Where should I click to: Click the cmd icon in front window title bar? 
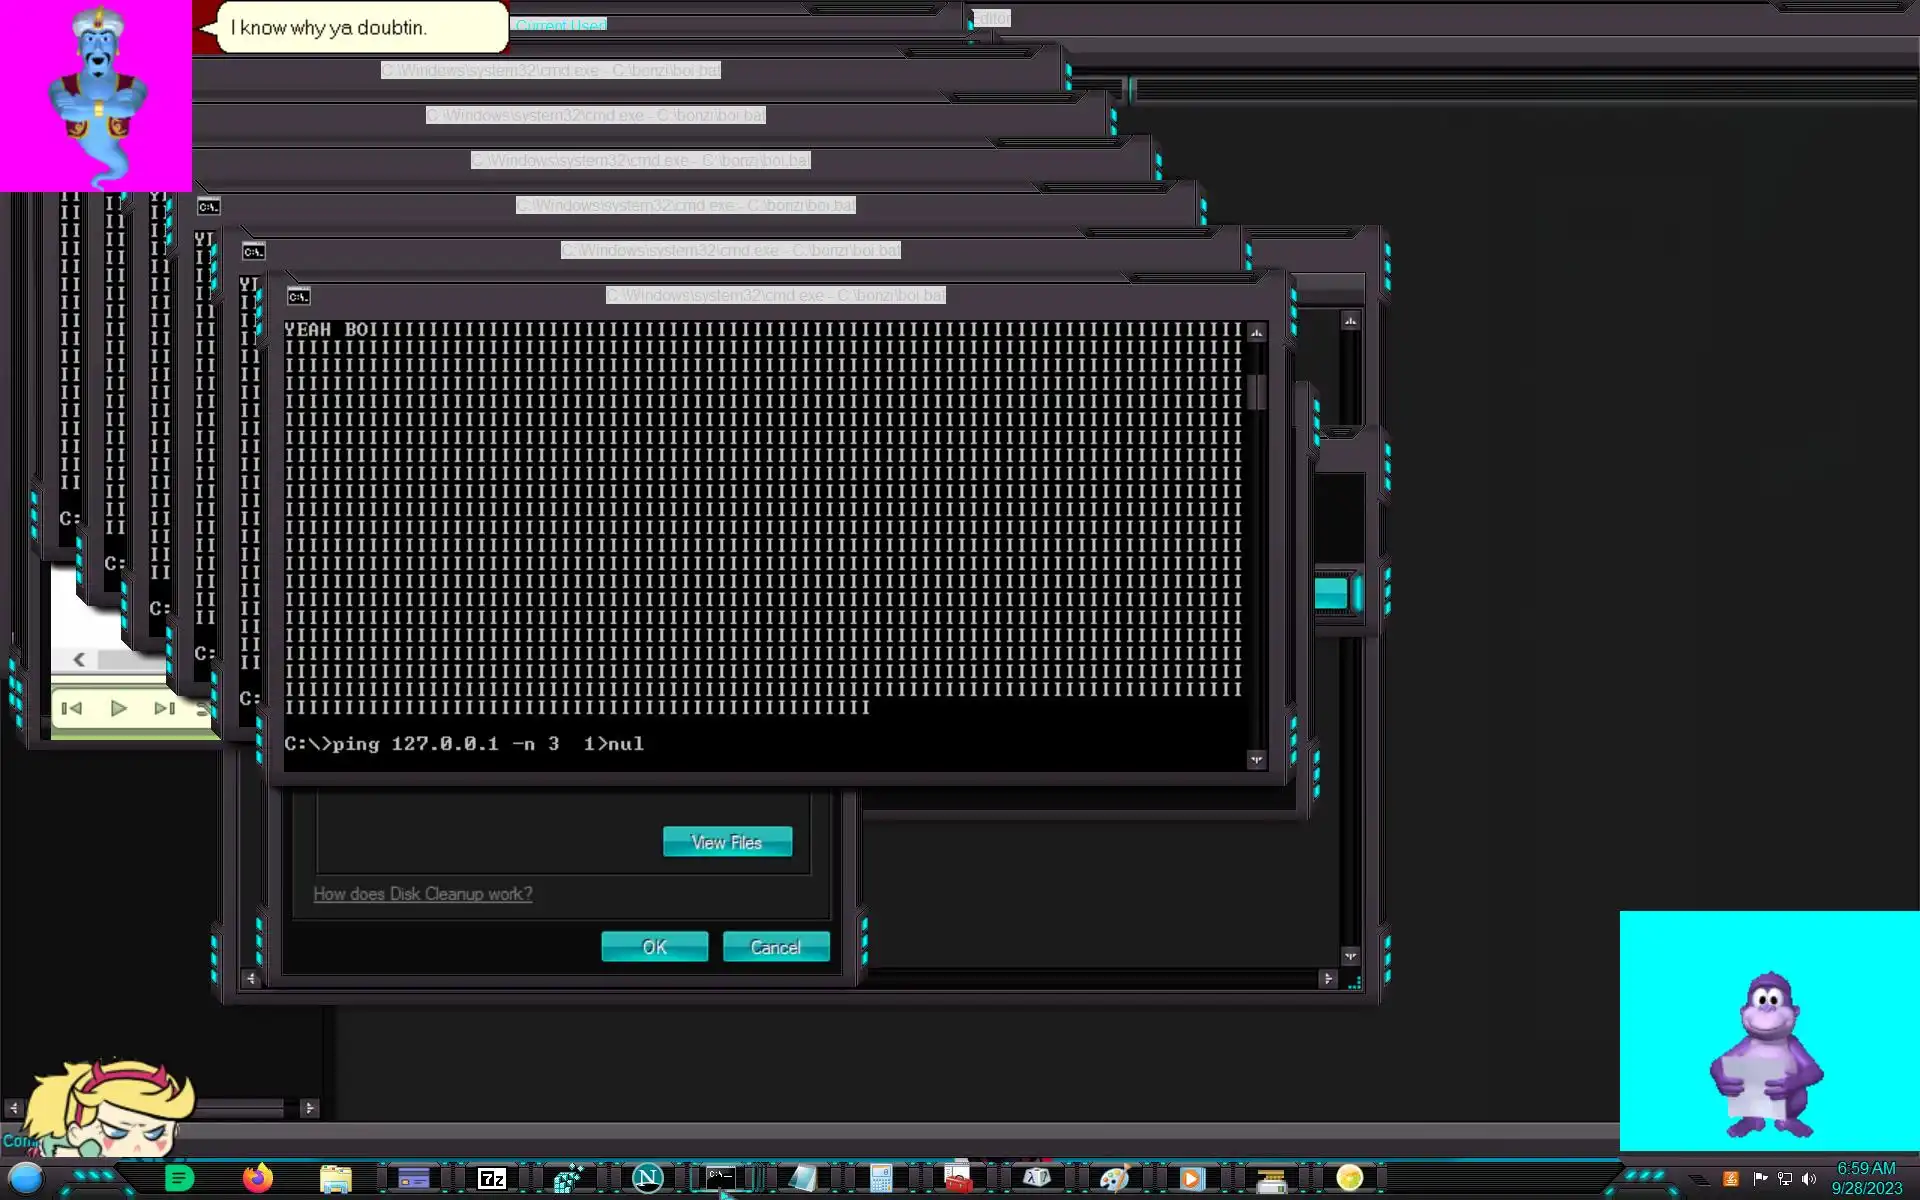click(x=298, y=296)
